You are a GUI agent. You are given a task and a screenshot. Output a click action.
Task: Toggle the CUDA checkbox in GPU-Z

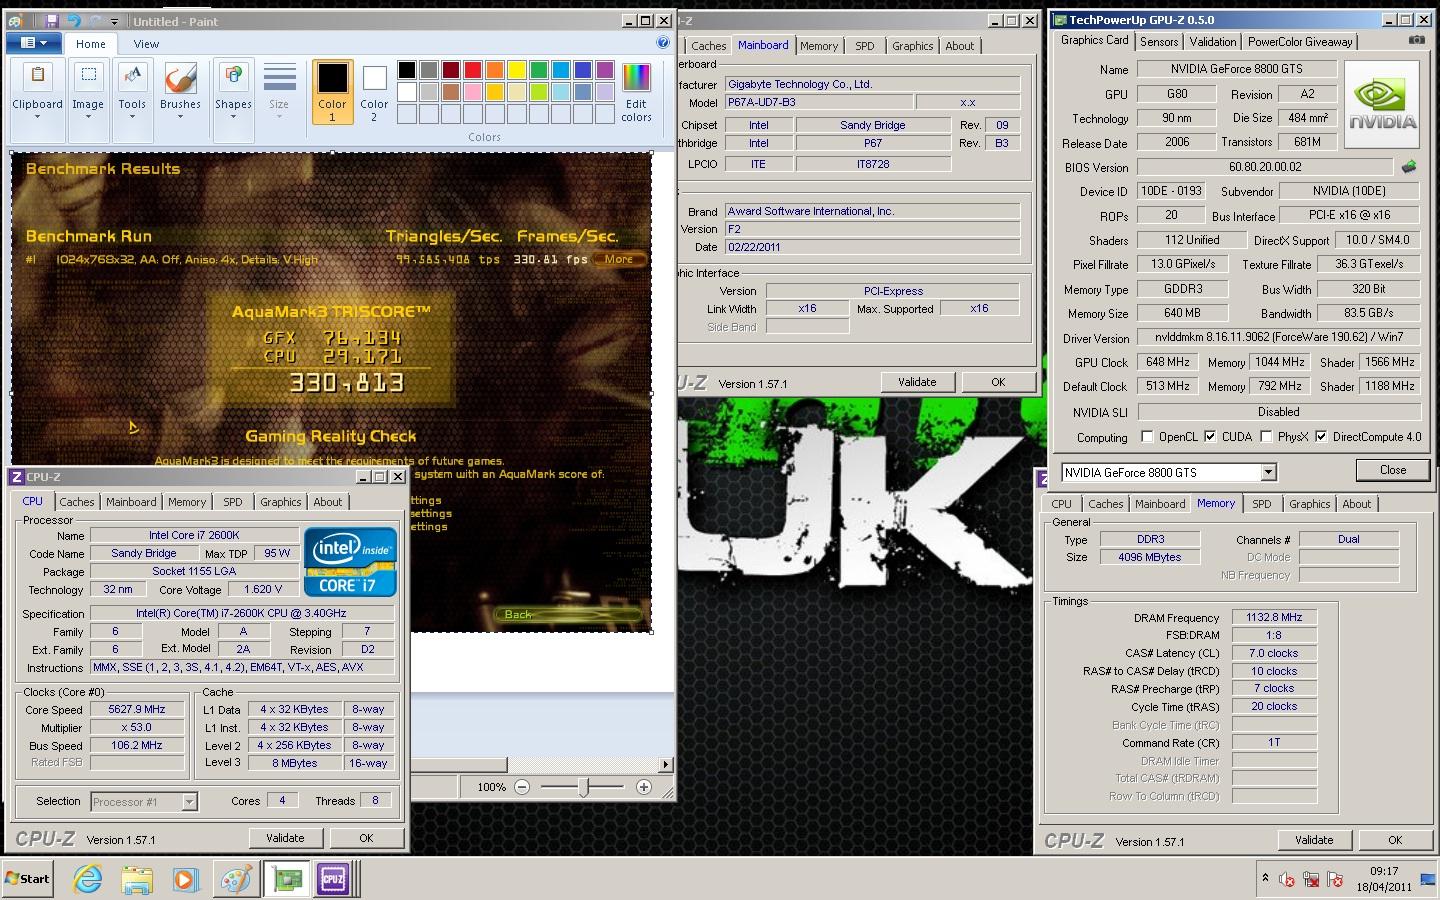1210,436
